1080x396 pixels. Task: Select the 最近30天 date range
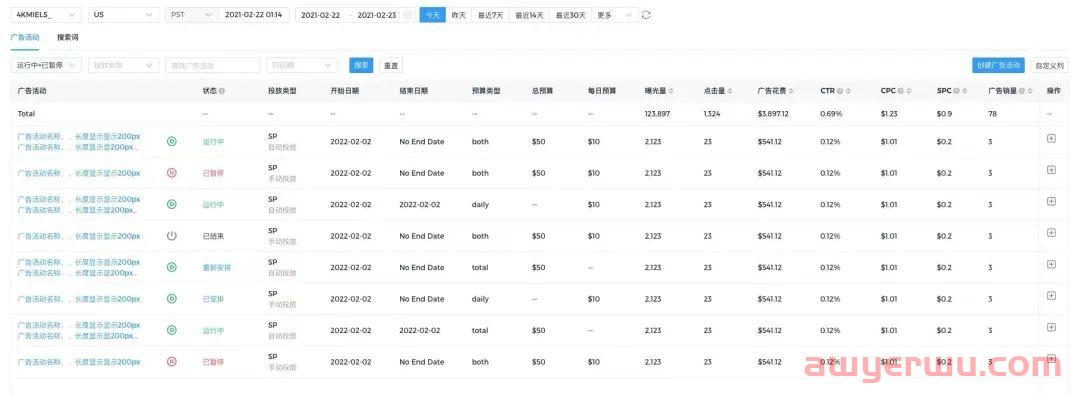point(571,15)
